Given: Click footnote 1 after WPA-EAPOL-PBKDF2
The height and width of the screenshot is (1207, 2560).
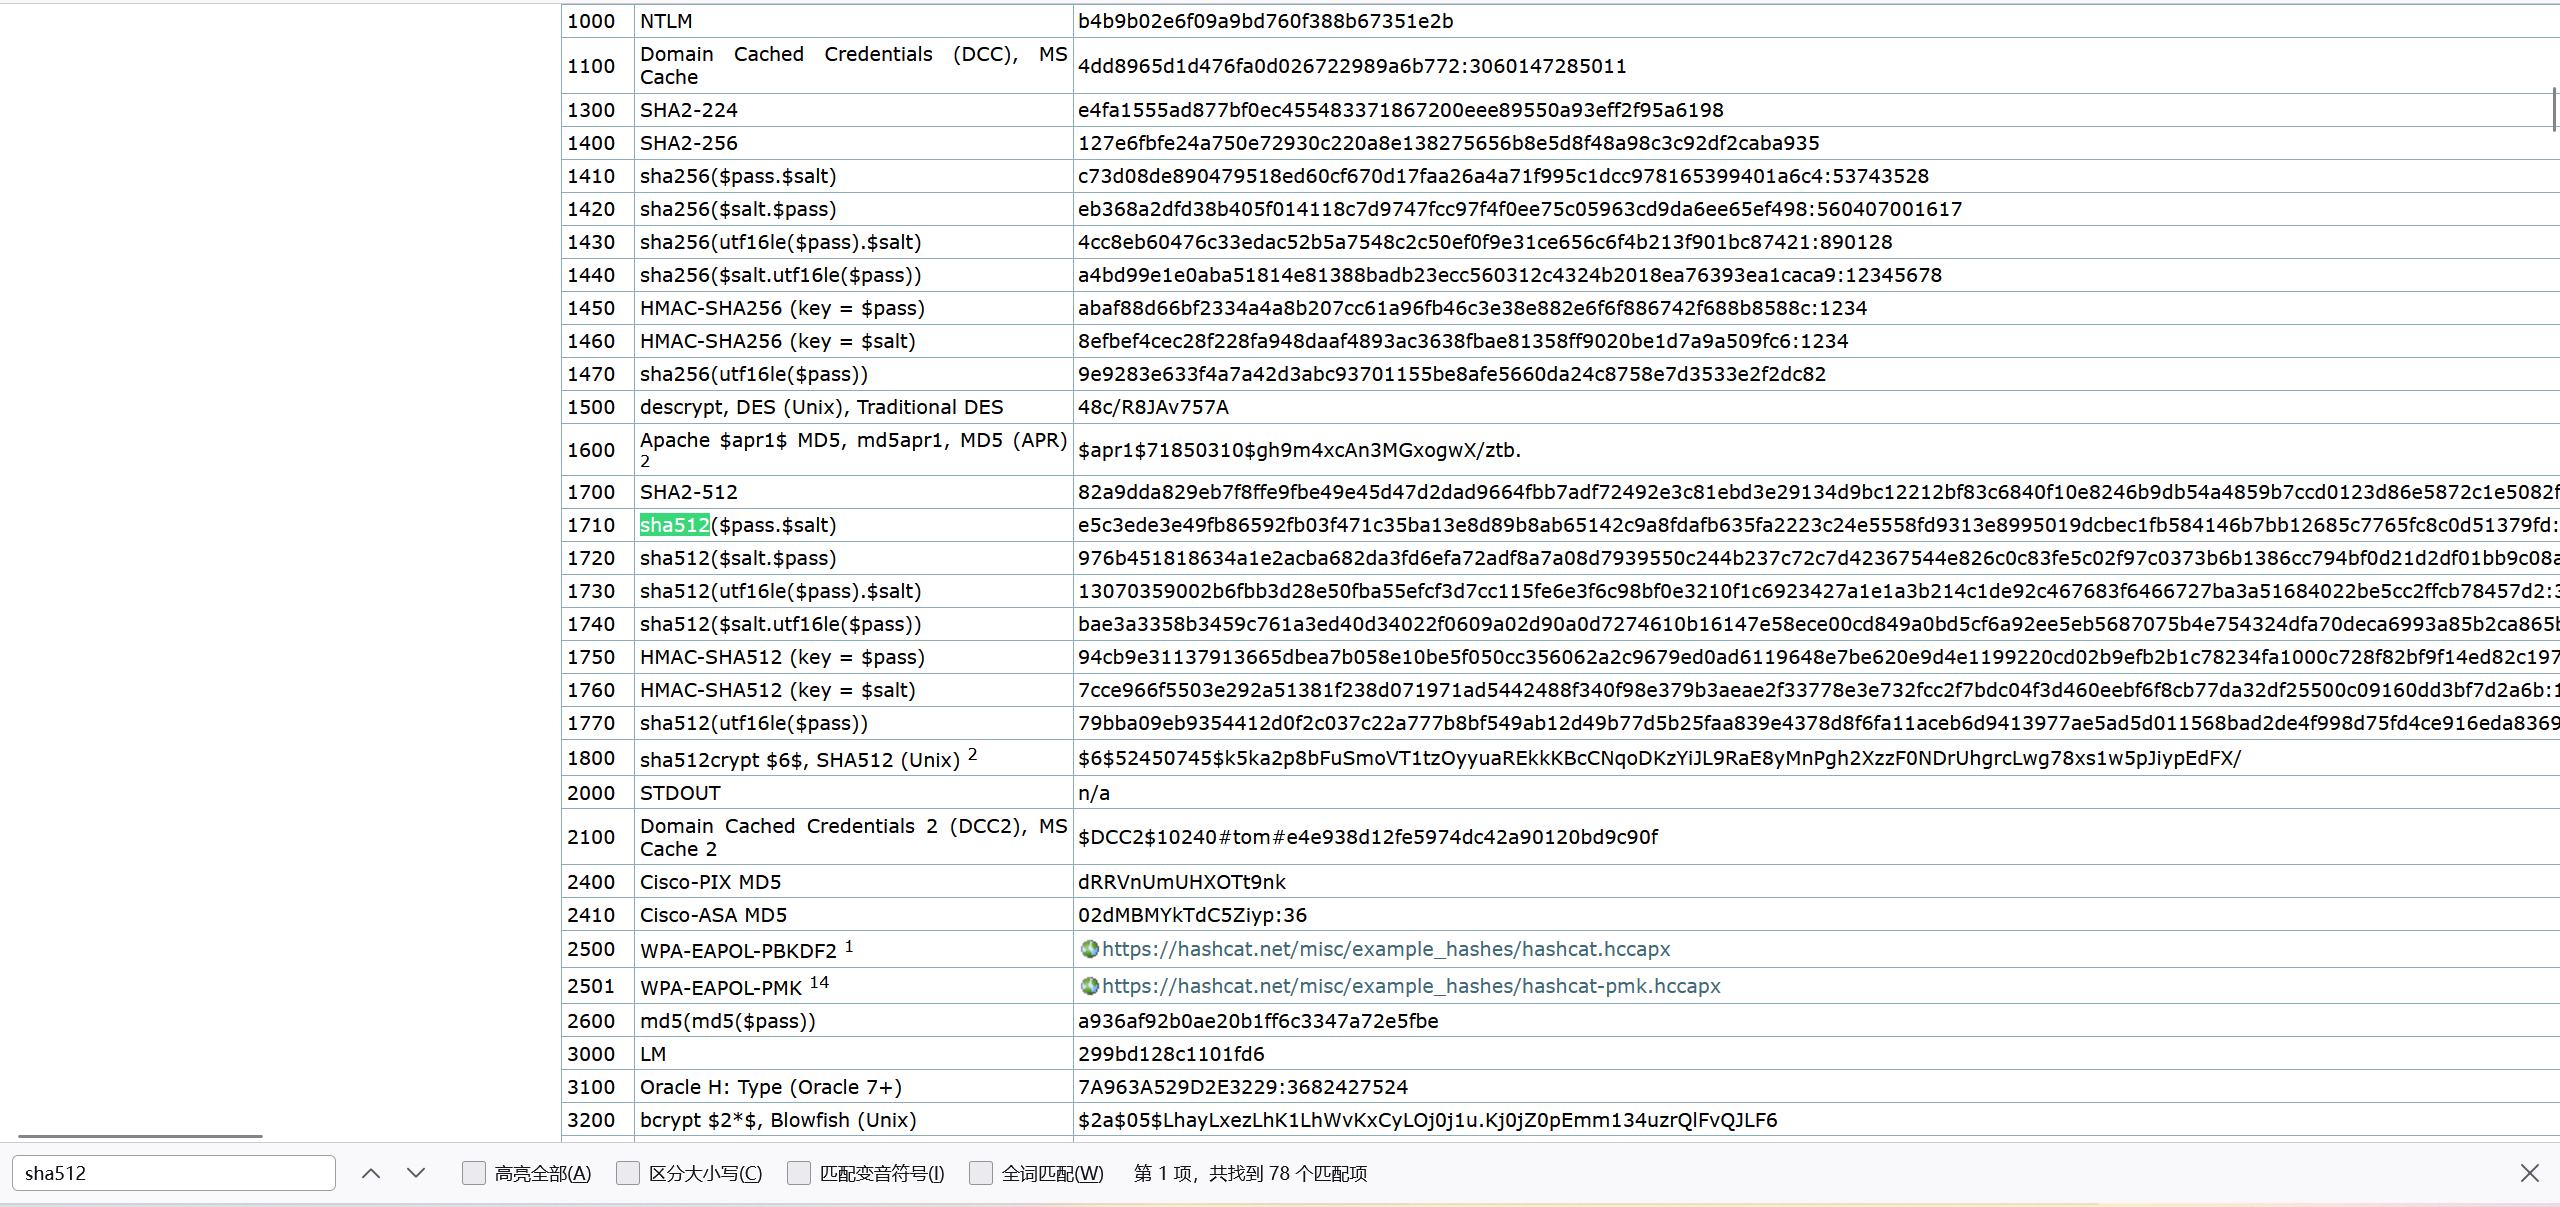Looking at the screenshot, I should tap(849, 946).
